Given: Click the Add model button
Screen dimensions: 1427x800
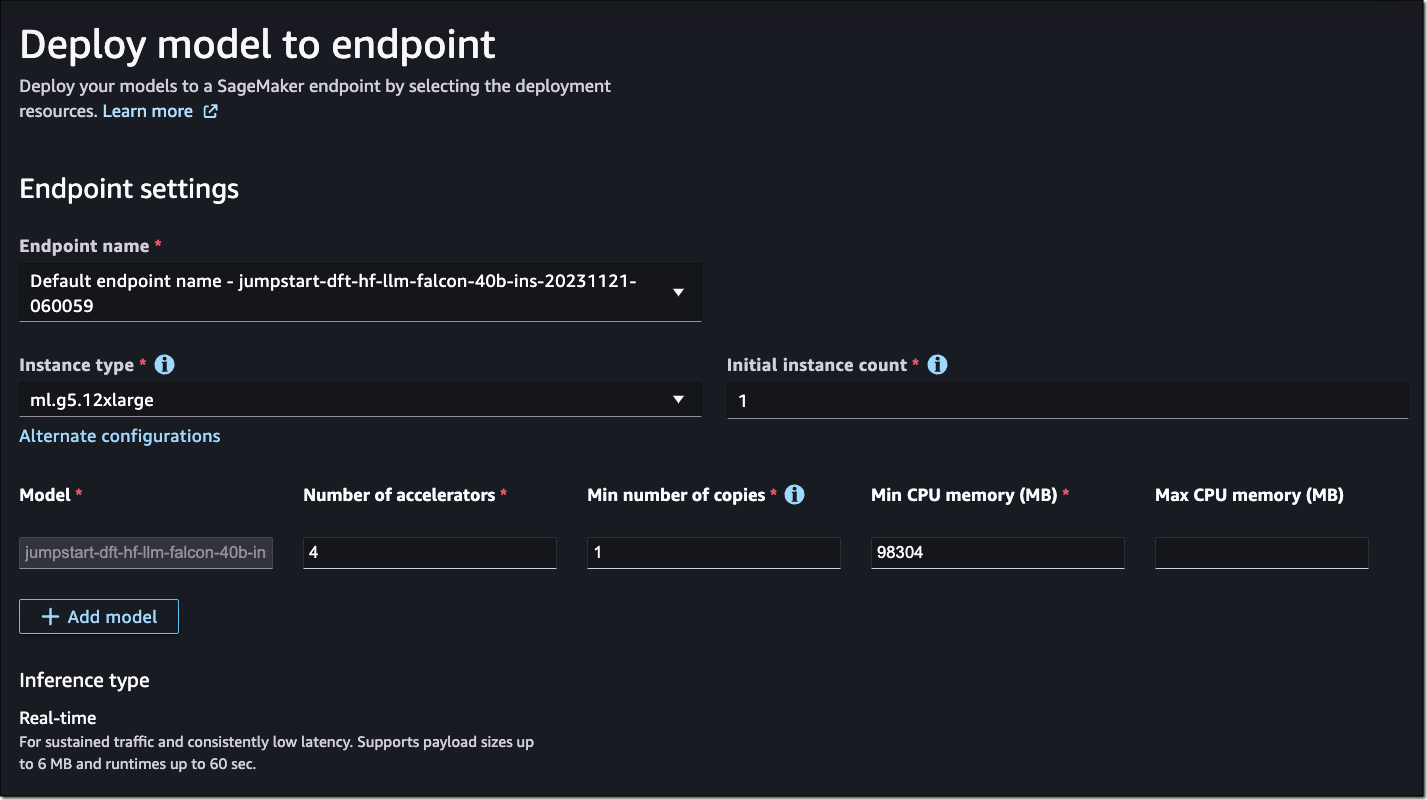Looking at the screenshot, I should coord(98,616).
